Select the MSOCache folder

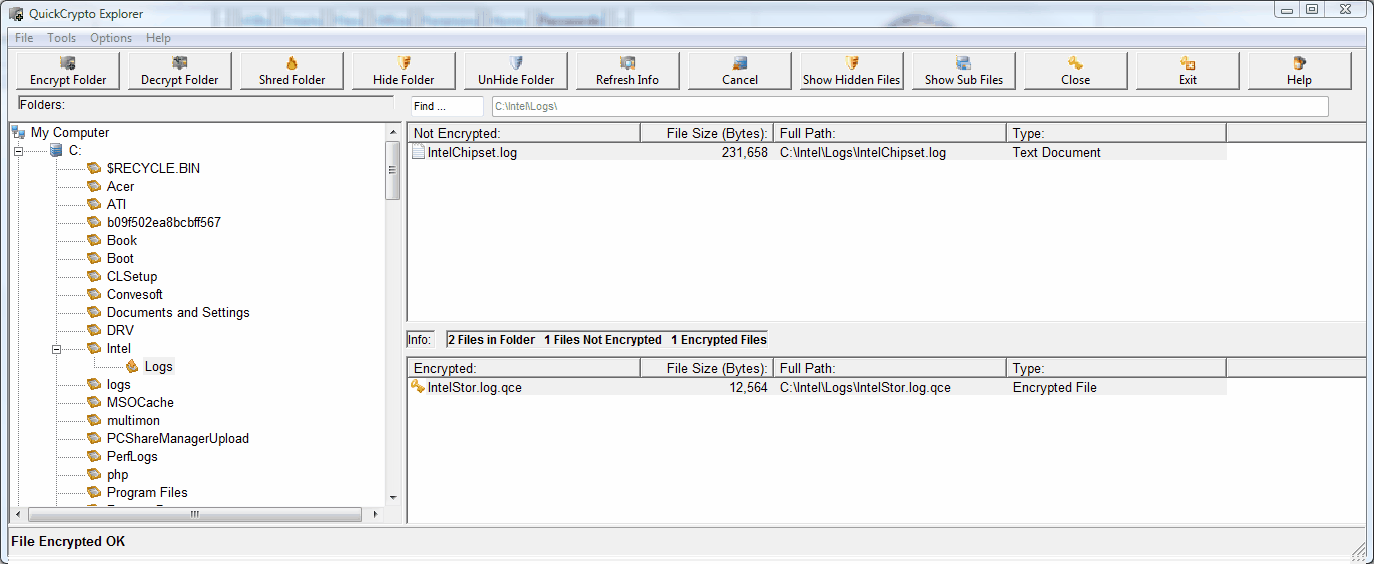click(140, 402)
